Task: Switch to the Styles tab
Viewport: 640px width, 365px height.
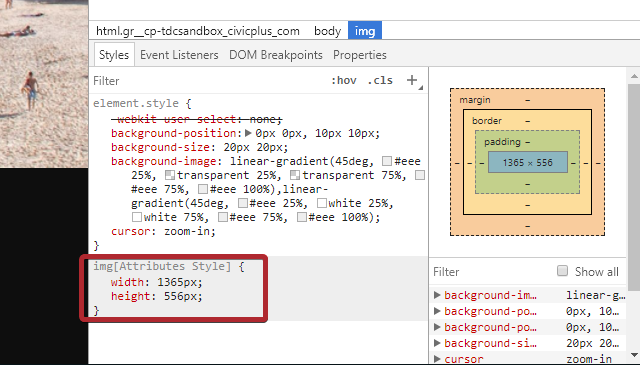Action: [x=114, y=55]
